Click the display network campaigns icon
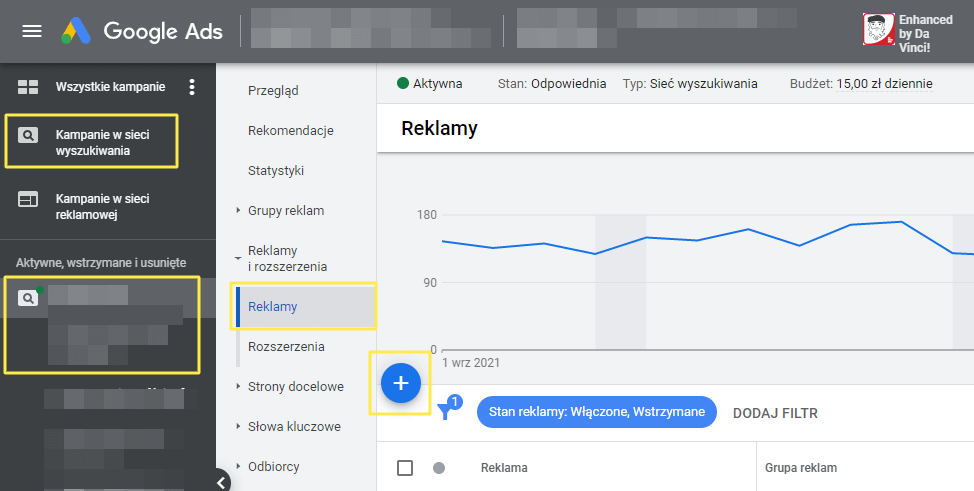Image resolution: width=974 pixels, height=491 pixels. [28, 200]
